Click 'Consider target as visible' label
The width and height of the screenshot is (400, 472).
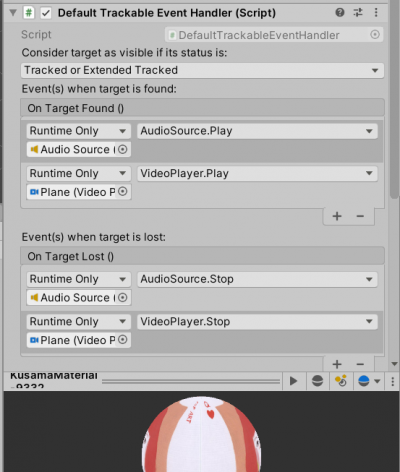coord(124,53)
